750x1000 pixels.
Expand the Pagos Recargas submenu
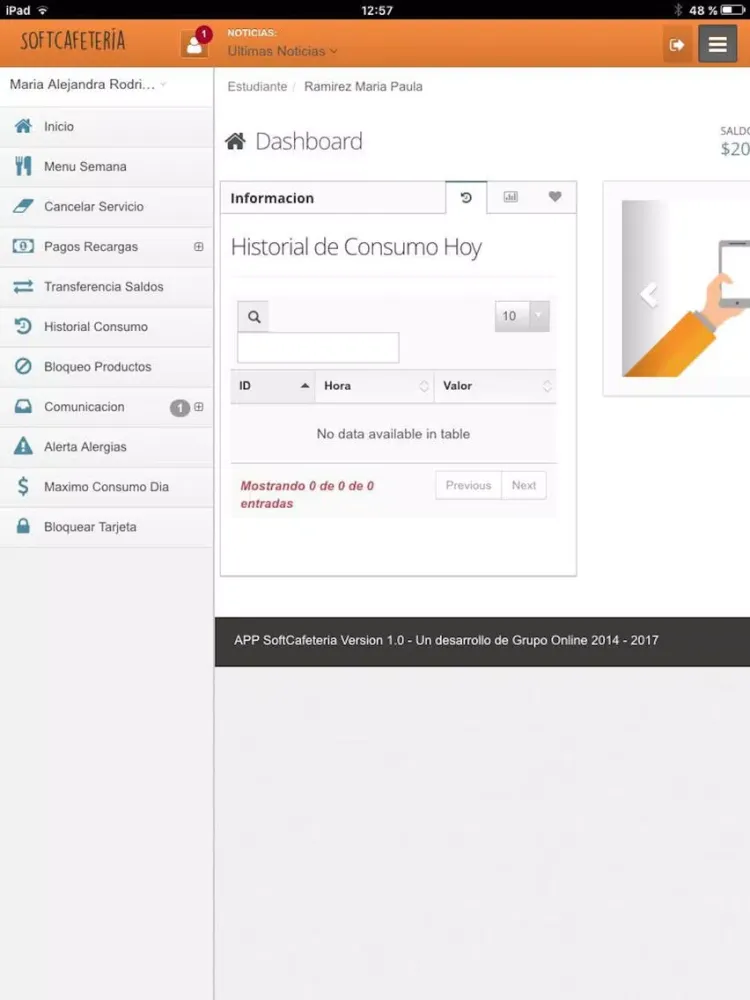tap(198, 247)
